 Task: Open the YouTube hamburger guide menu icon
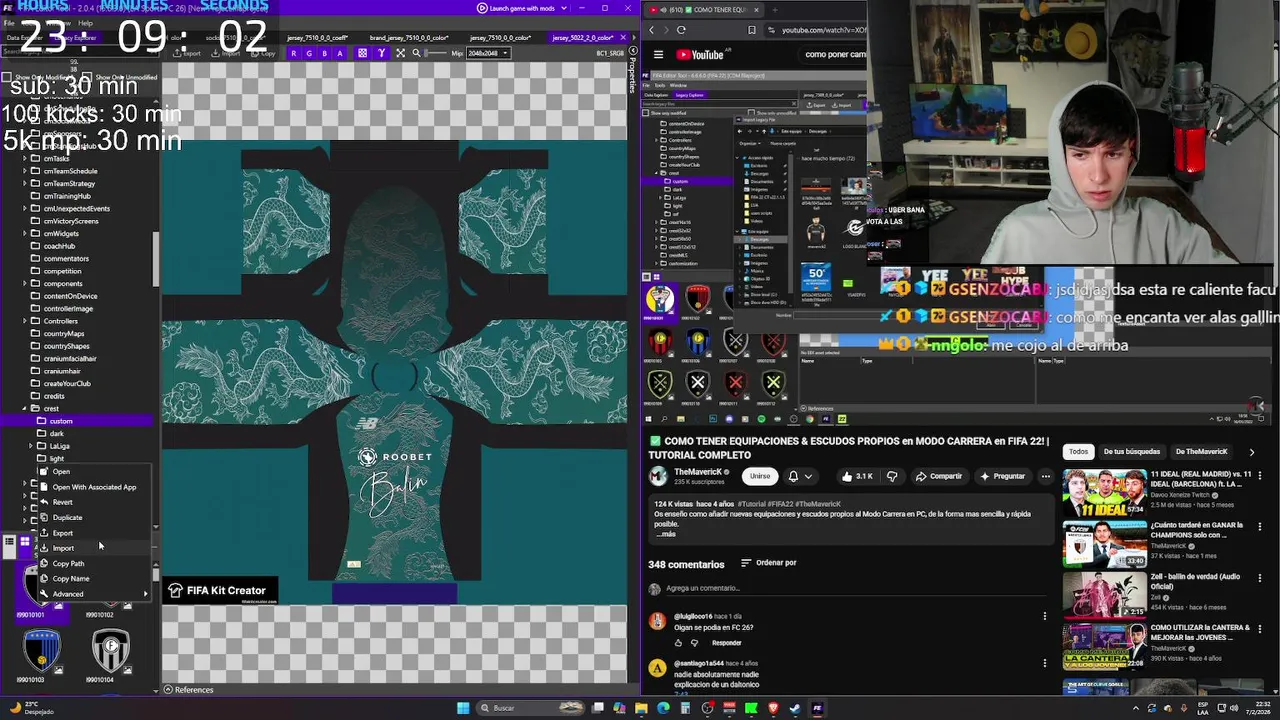658,55
